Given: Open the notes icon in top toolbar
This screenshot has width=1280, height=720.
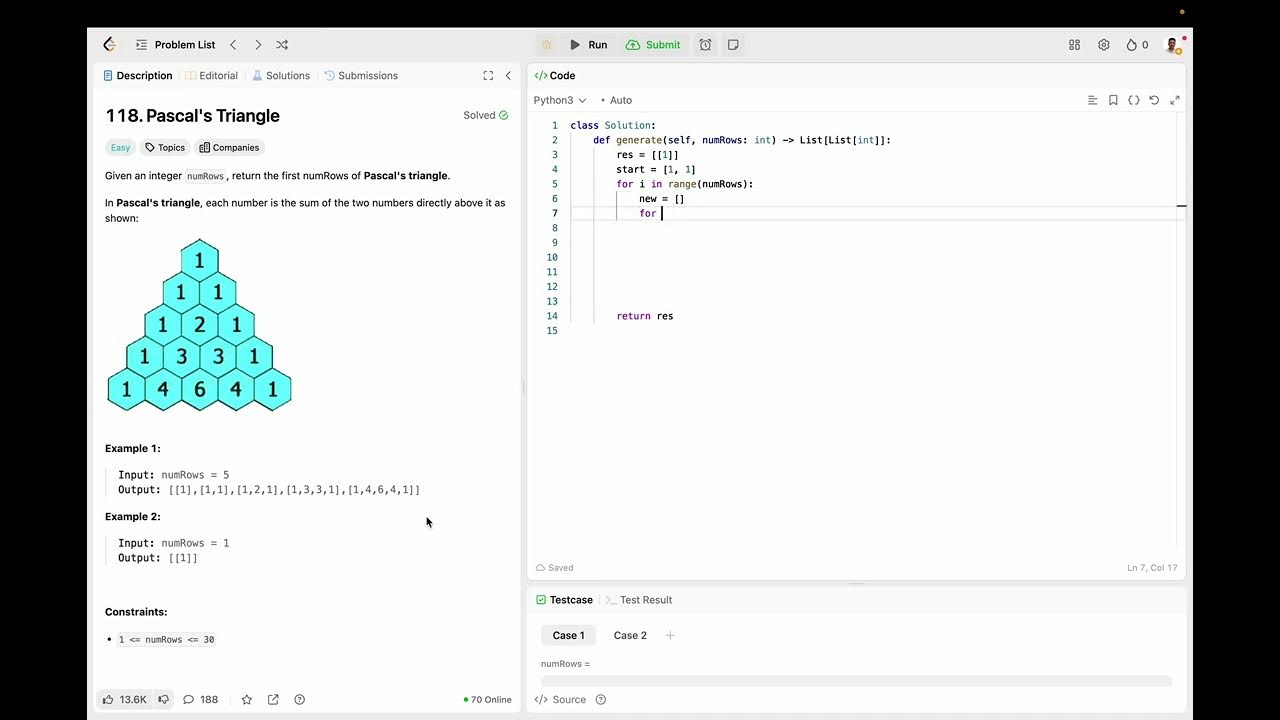Looking at the screenshot, I should [733, 45].
